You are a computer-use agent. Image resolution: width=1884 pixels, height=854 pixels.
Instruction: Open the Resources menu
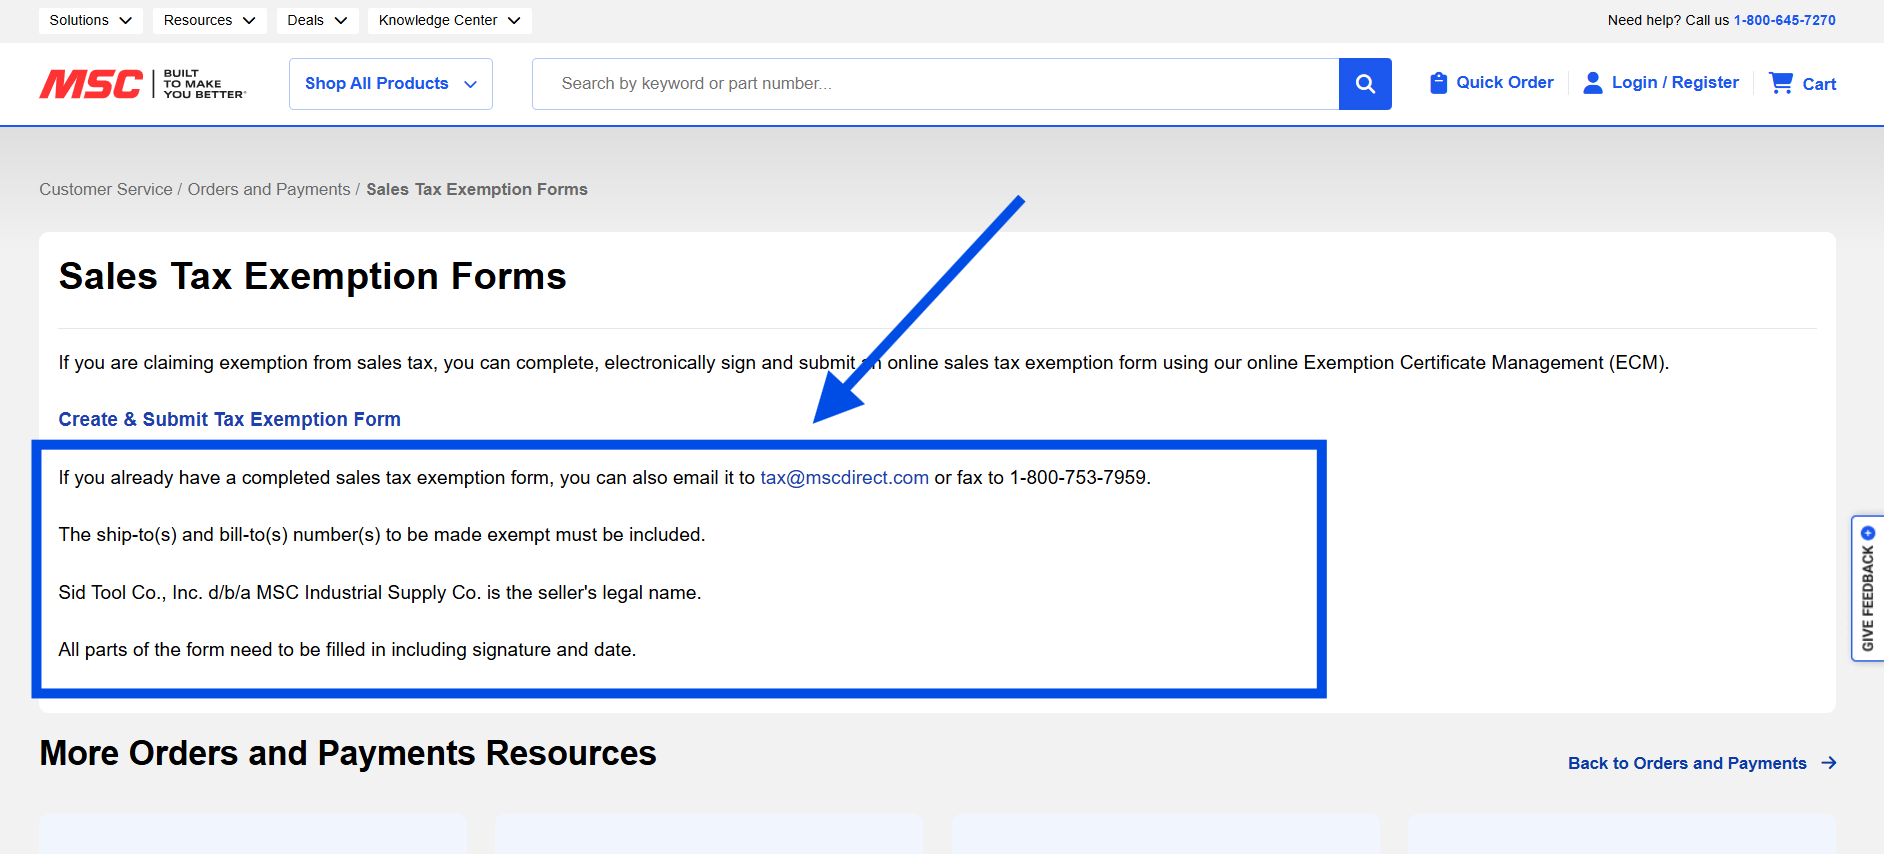[210, 20]
